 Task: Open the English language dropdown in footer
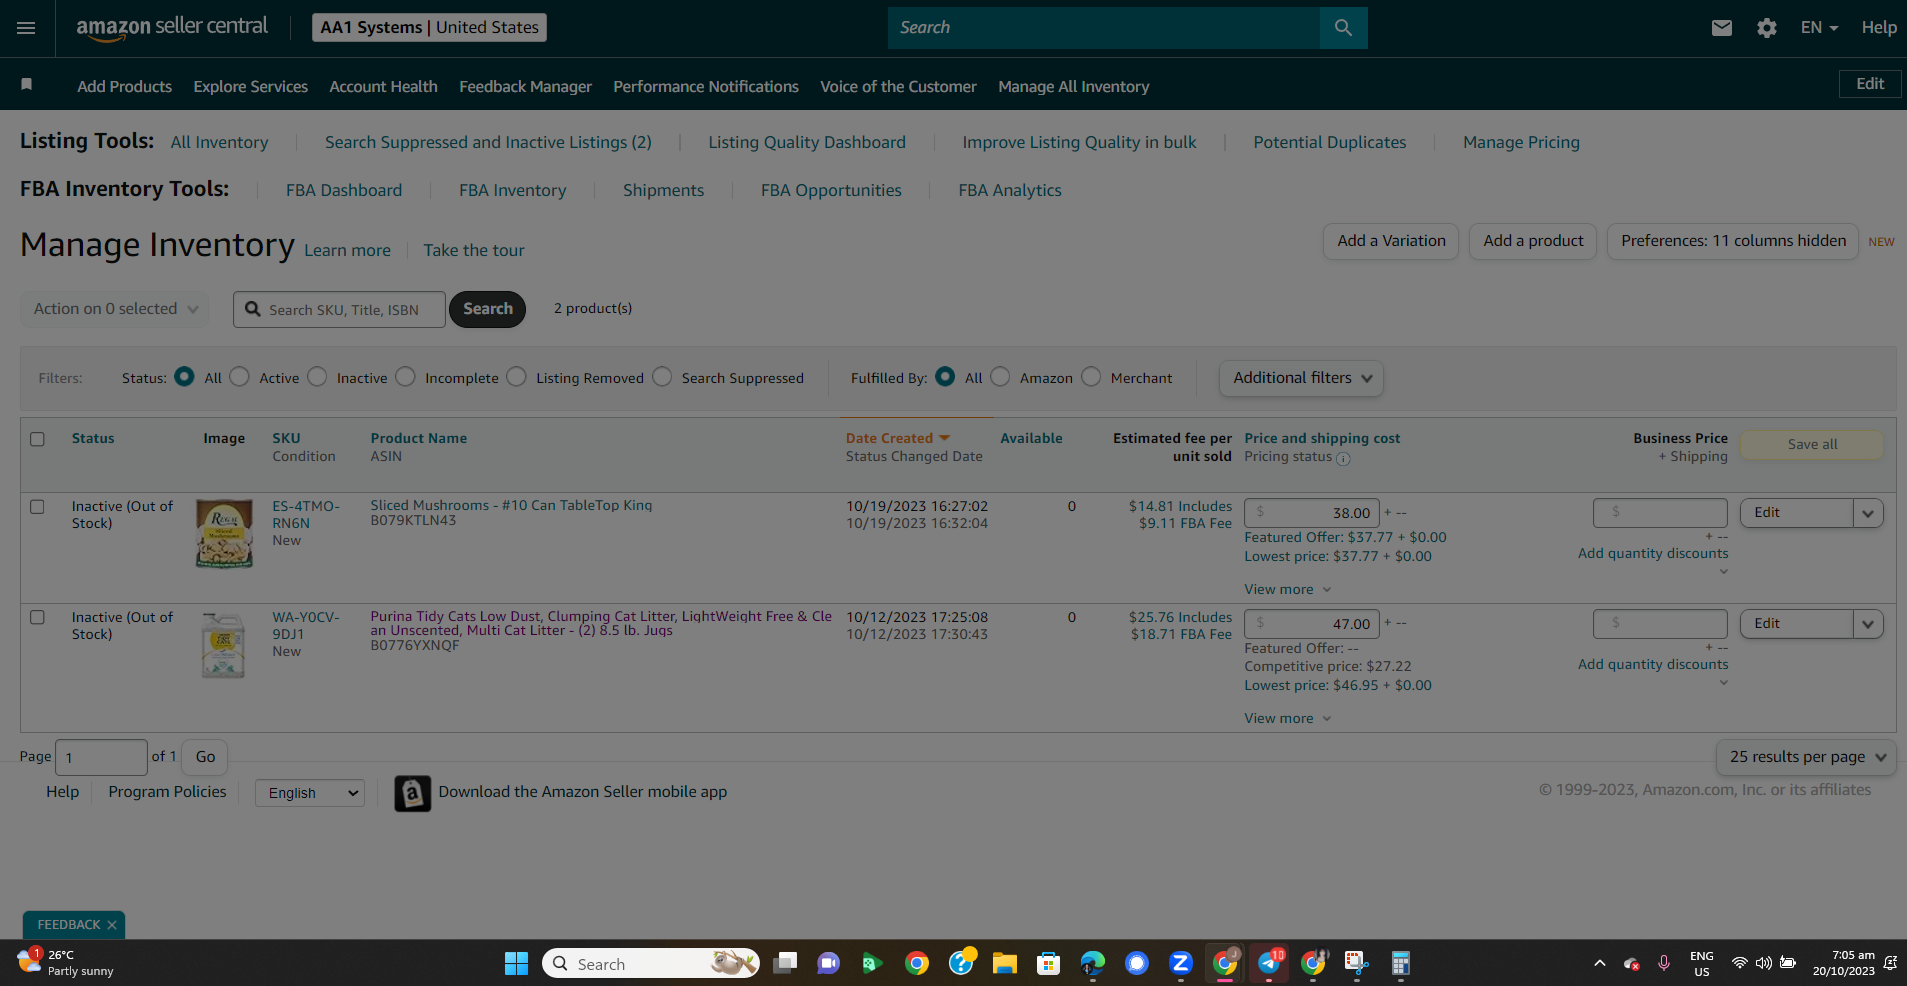point(310,793)
